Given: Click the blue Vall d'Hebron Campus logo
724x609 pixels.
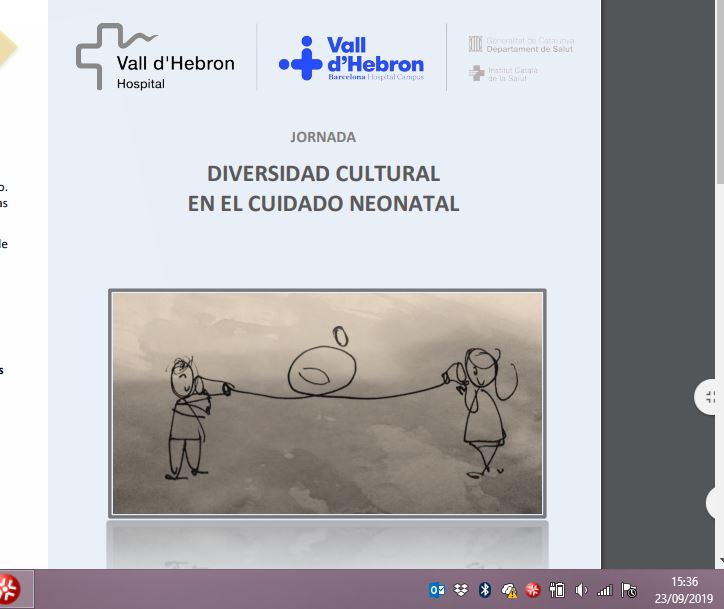Looking at the screenshot, I should (351, 58).
